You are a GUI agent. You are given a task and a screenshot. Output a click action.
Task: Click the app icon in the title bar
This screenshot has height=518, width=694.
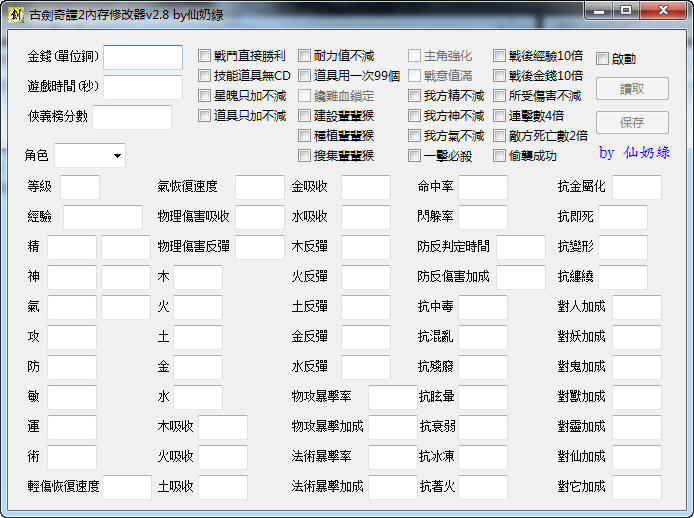(x=15, y=13)
